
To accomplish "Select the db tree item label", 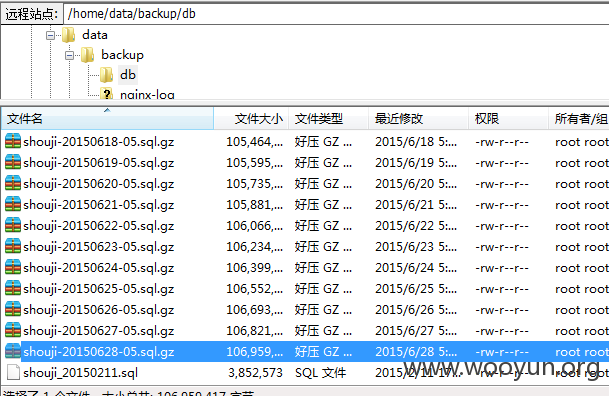I will click(128, 75).
